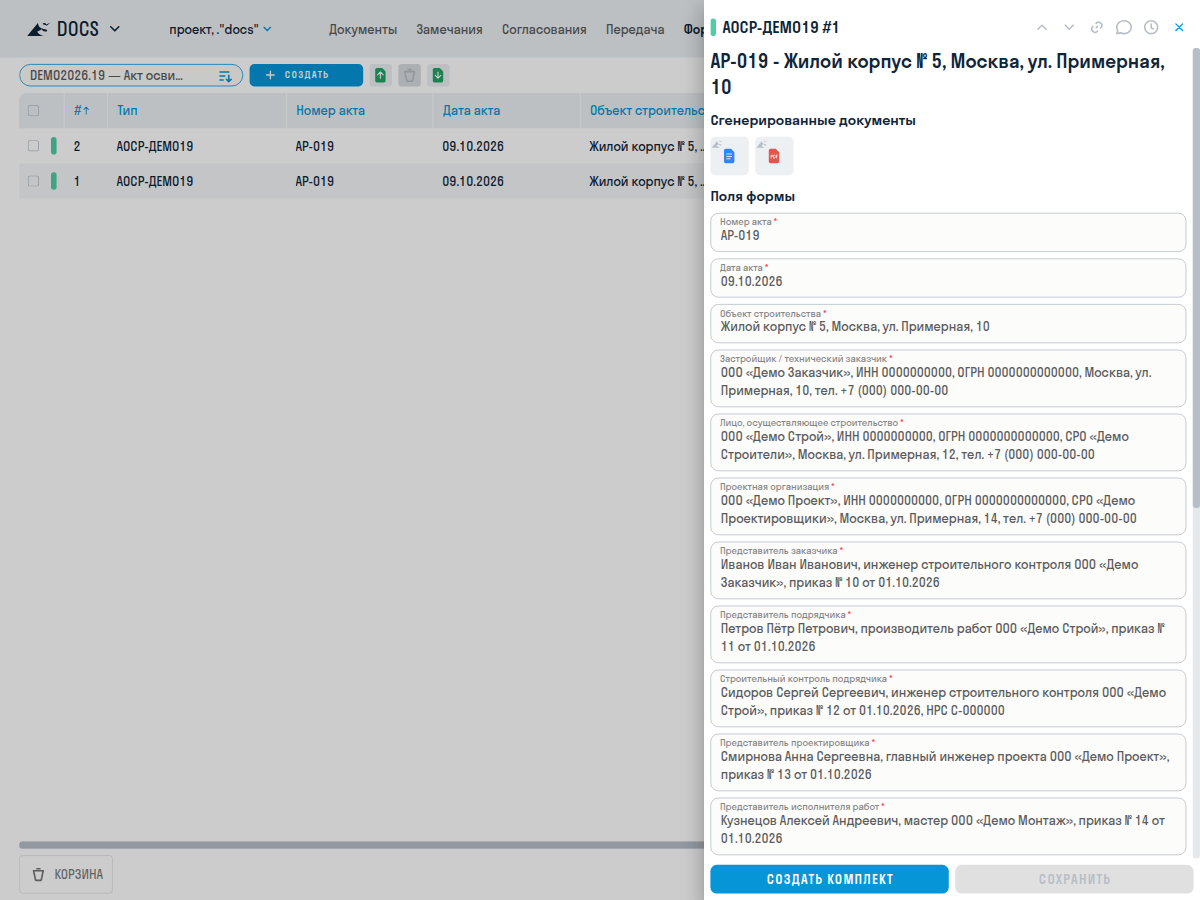Sort by the Дата акта column header
This screenshot has height=900, width=1200.
pos(472,110)
